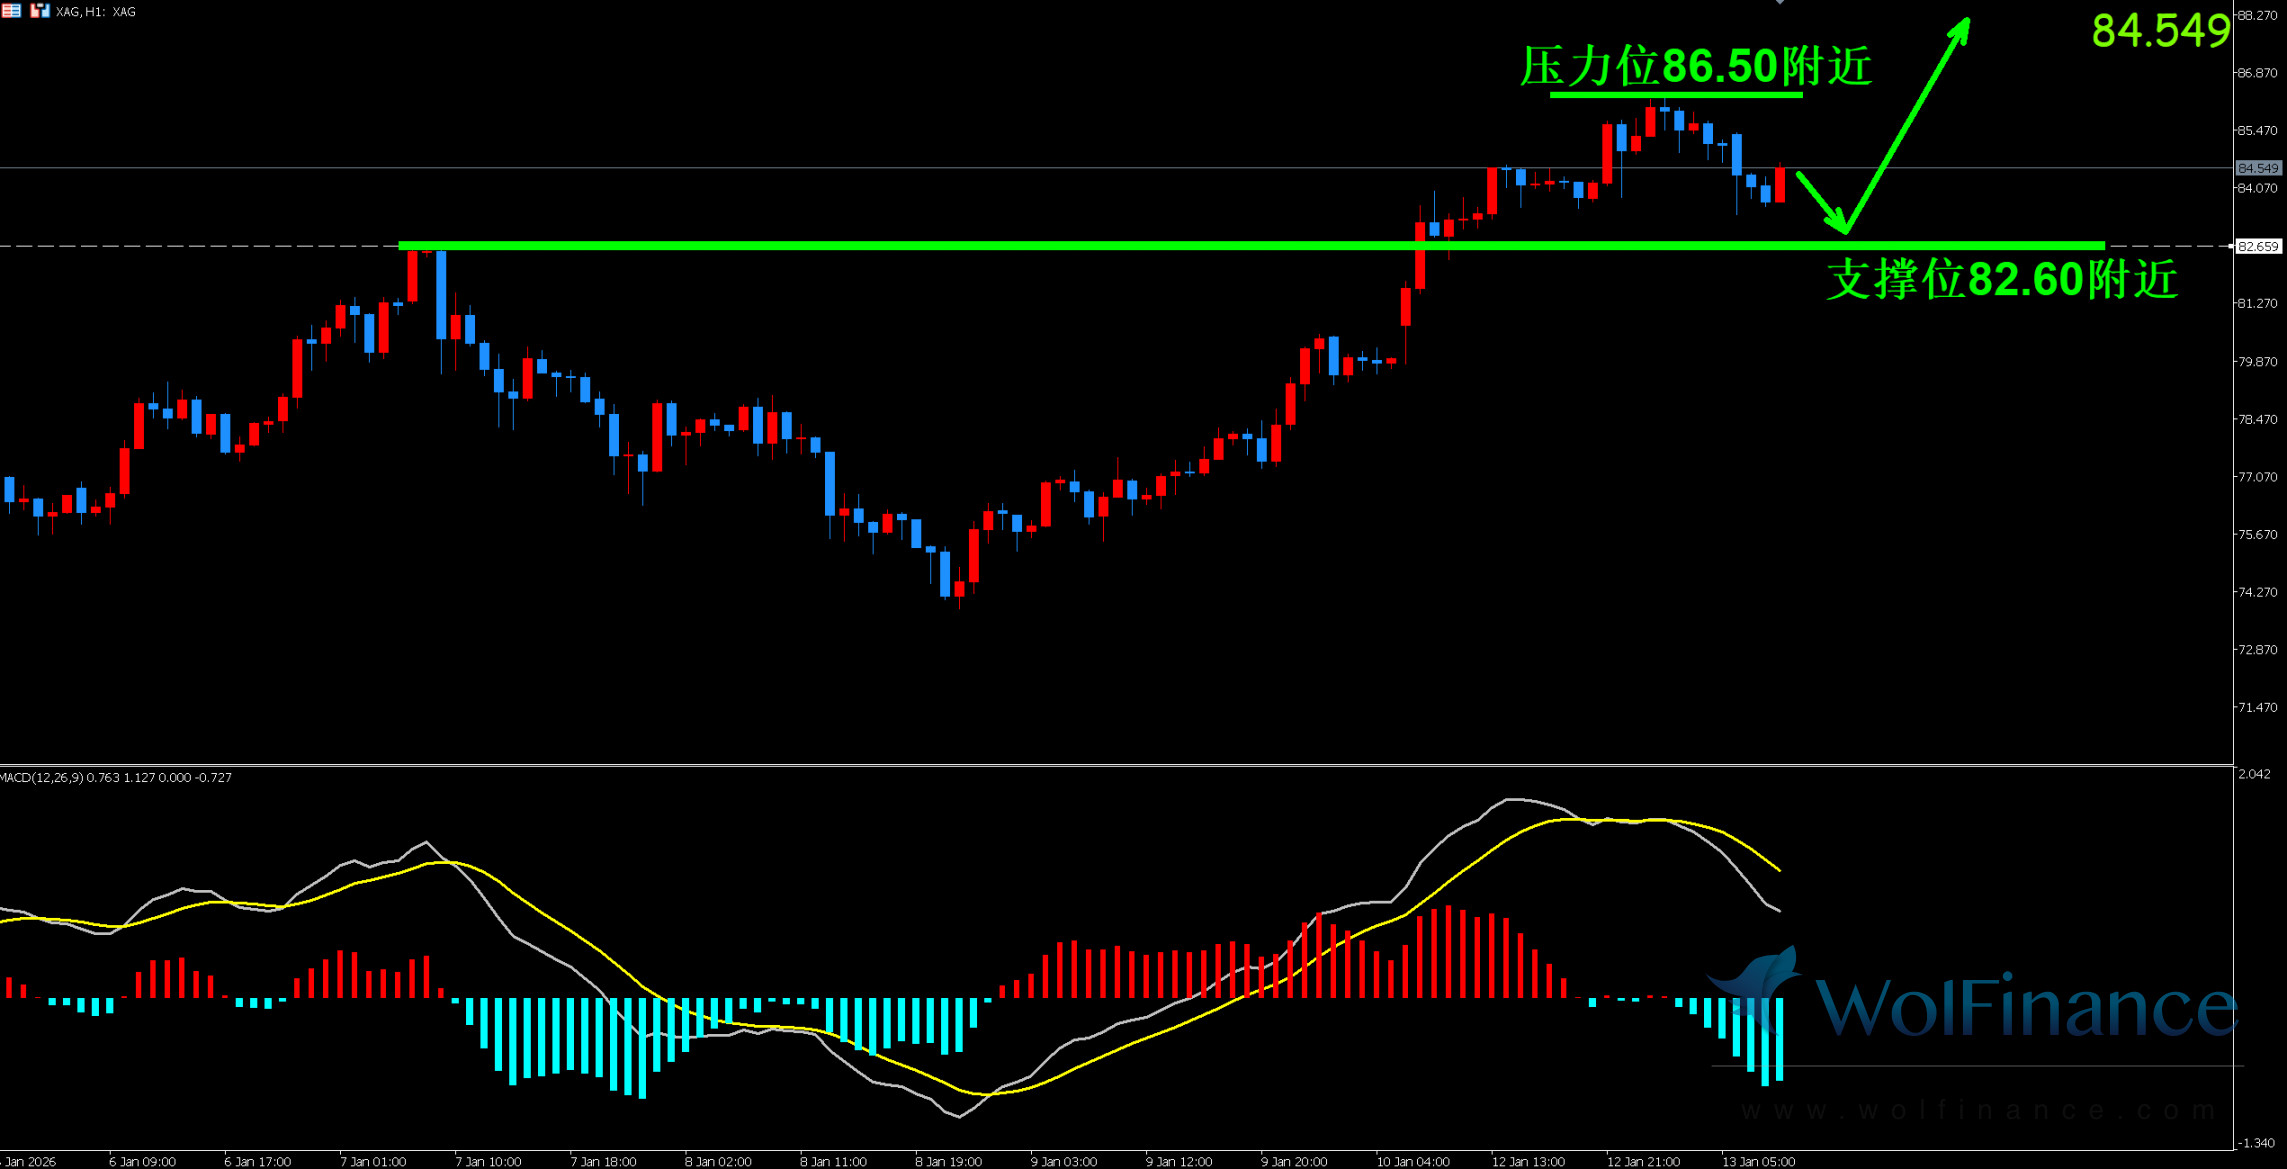
Task: Click the XAG, H1 chart title
Action: tap(96, 12)
